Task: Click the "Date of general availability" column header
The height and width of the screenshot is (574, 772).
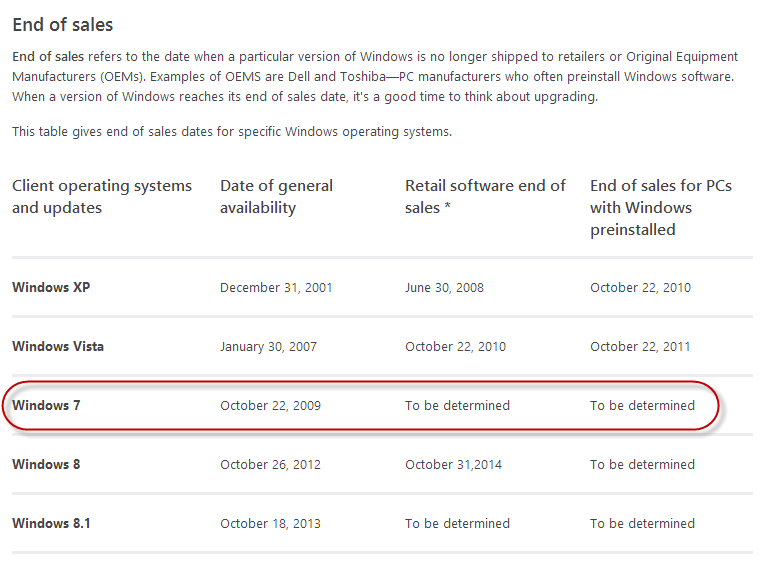Action: pos(276,197)
